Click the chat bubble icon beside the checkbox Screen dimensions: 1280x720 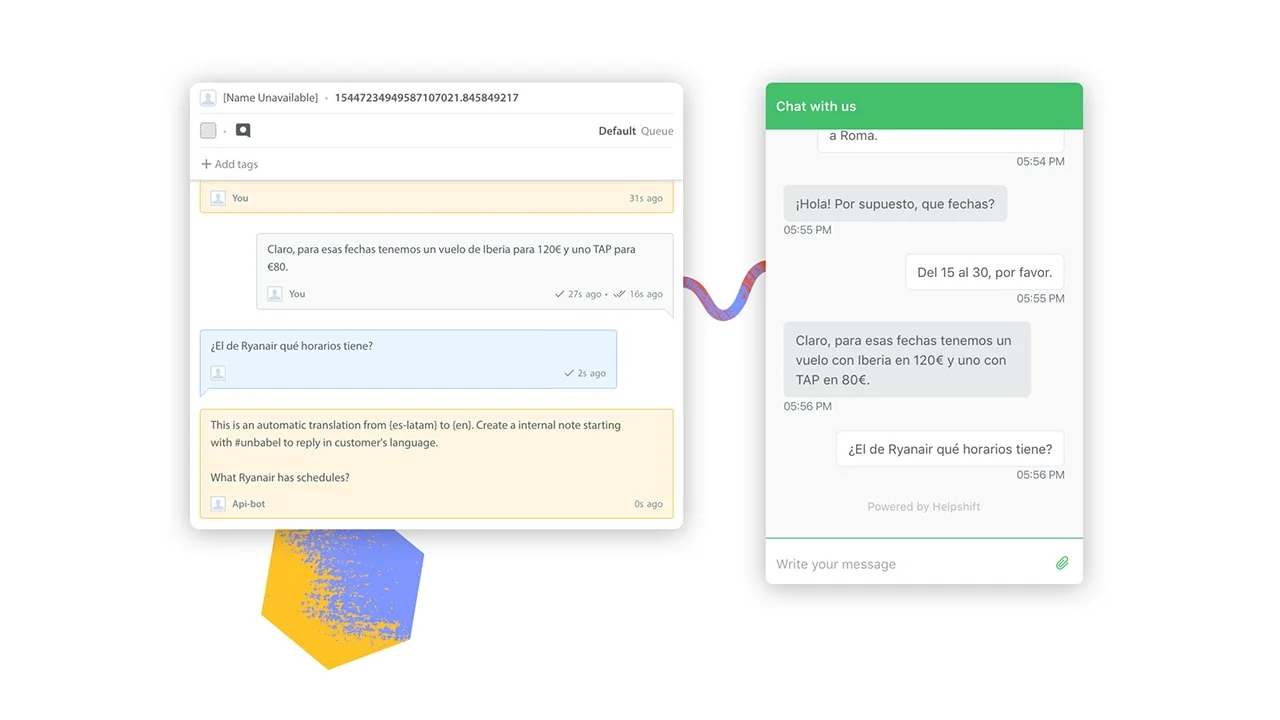coord(243,130)
